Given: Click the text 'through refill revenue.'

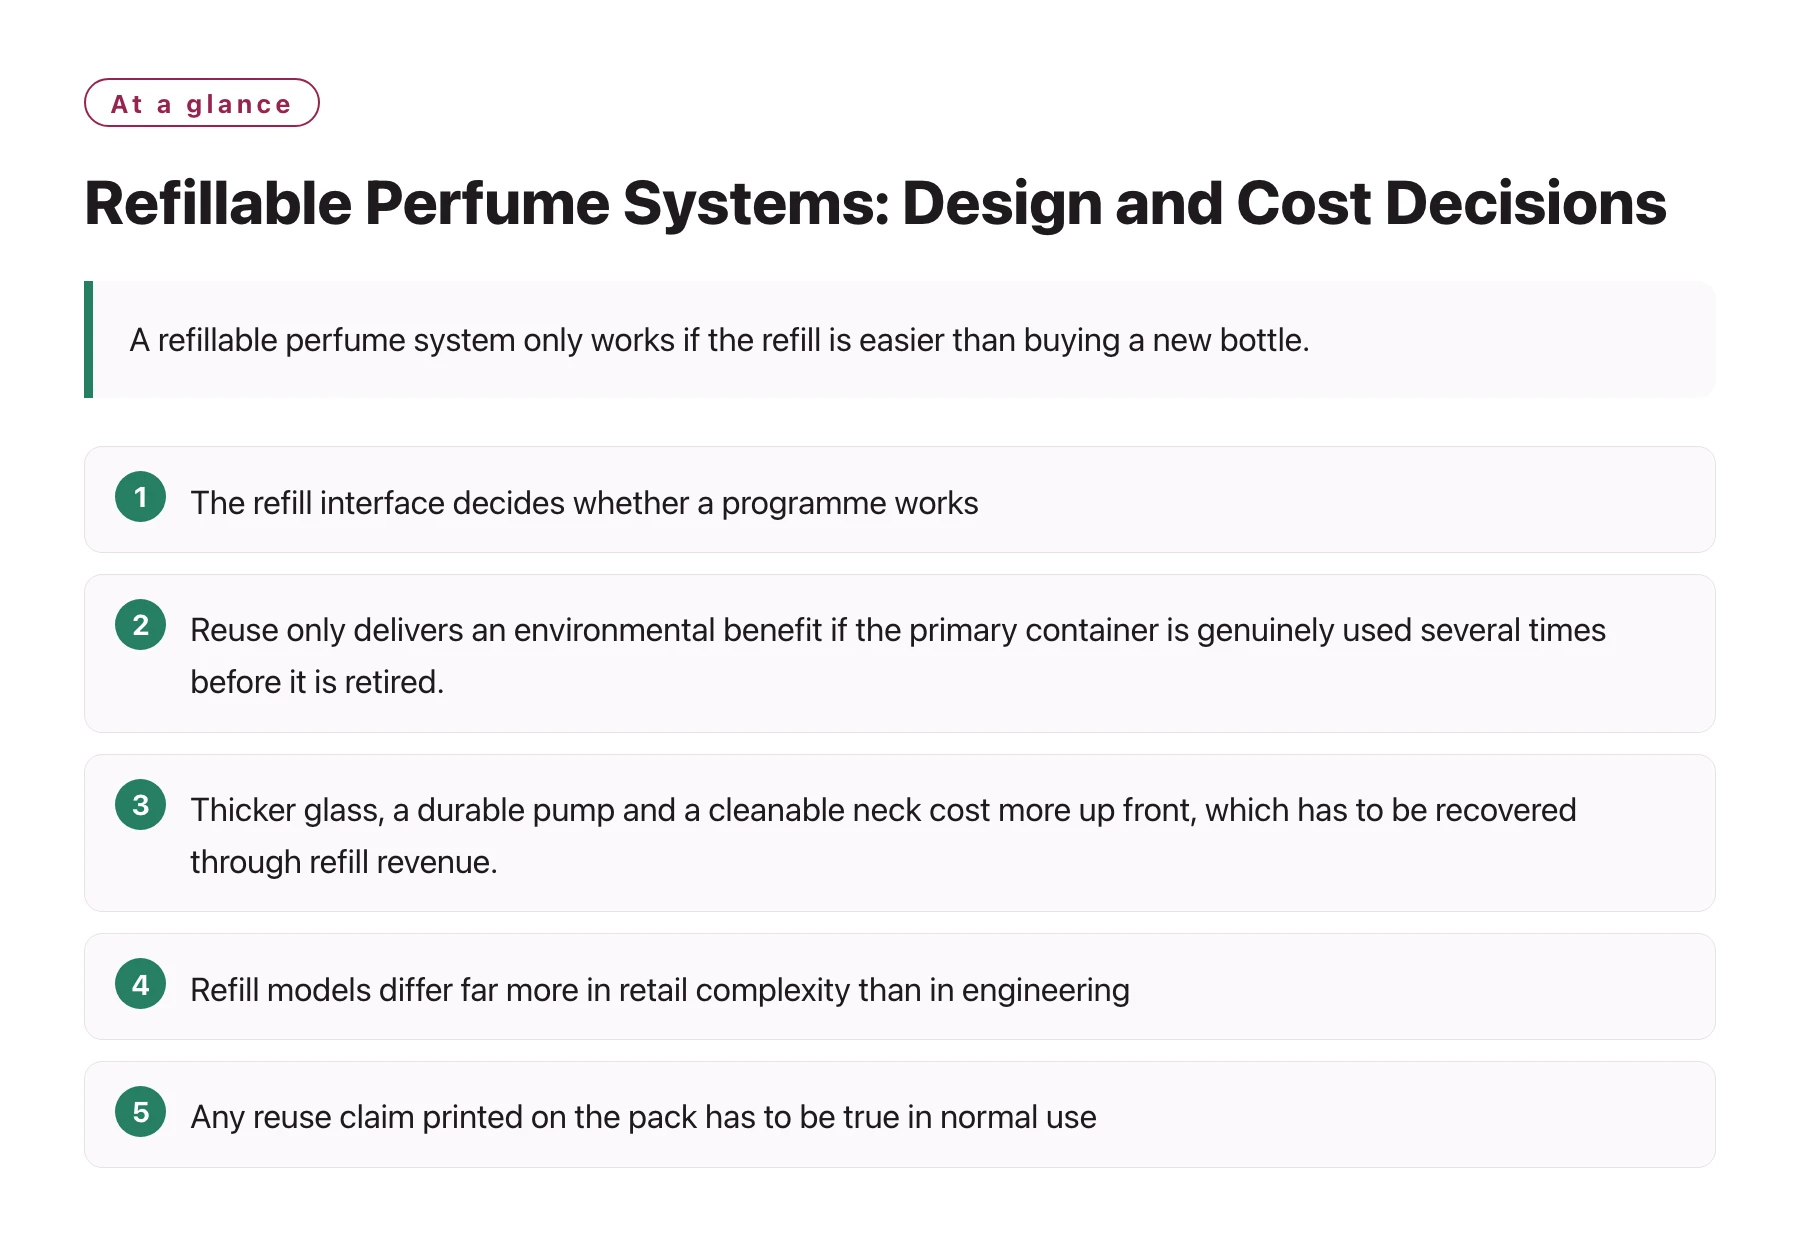Looking at the screenshot, I should coord(344,862).
